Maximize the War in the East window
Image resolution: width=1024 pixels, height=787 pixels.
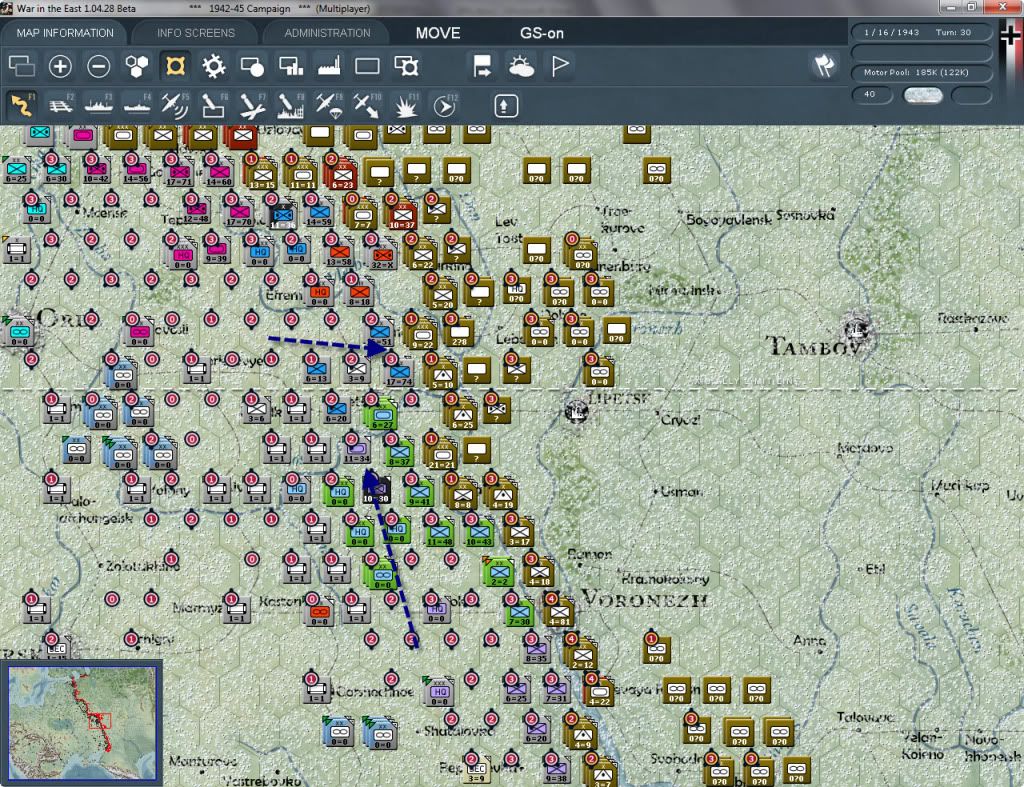click(x=972, y=7)
